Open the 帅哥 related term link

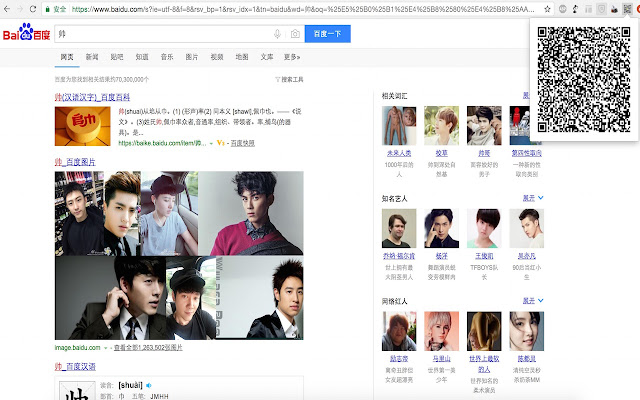coord(484,153)
